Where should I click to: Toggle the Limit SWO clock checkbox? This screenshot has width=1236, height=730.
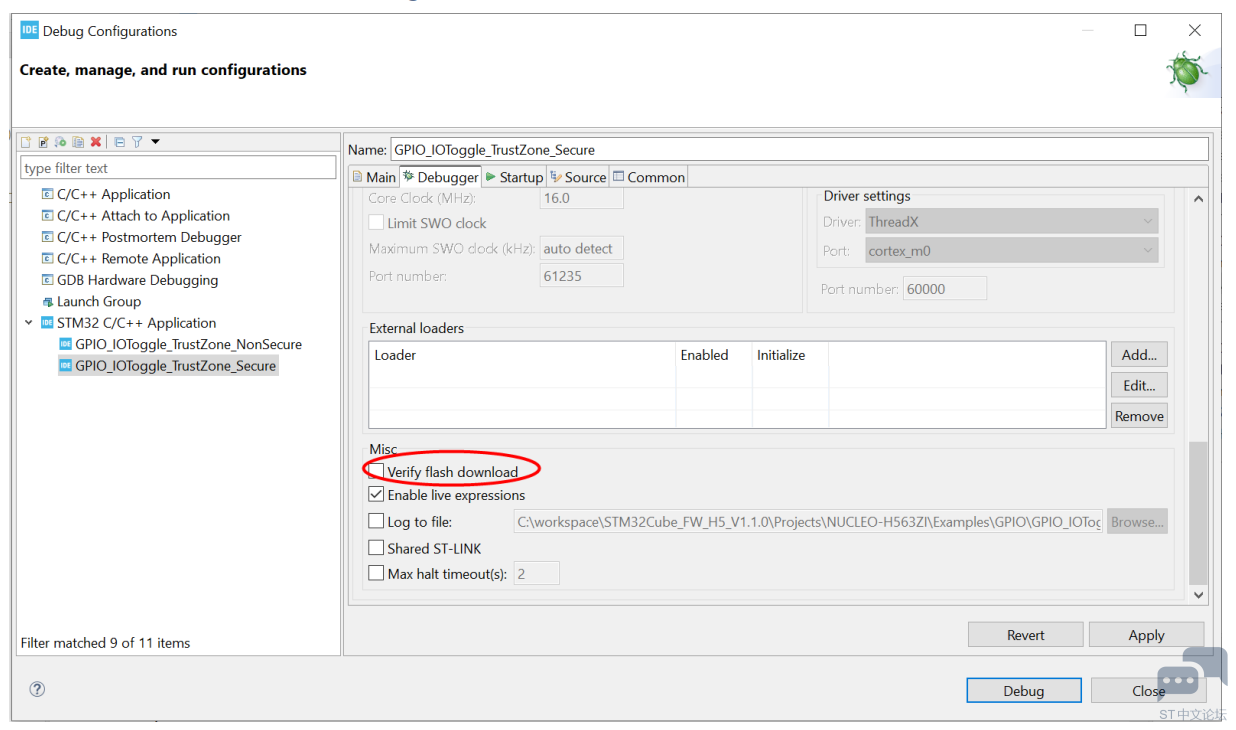pyautogui.click(x=376, y=223)
